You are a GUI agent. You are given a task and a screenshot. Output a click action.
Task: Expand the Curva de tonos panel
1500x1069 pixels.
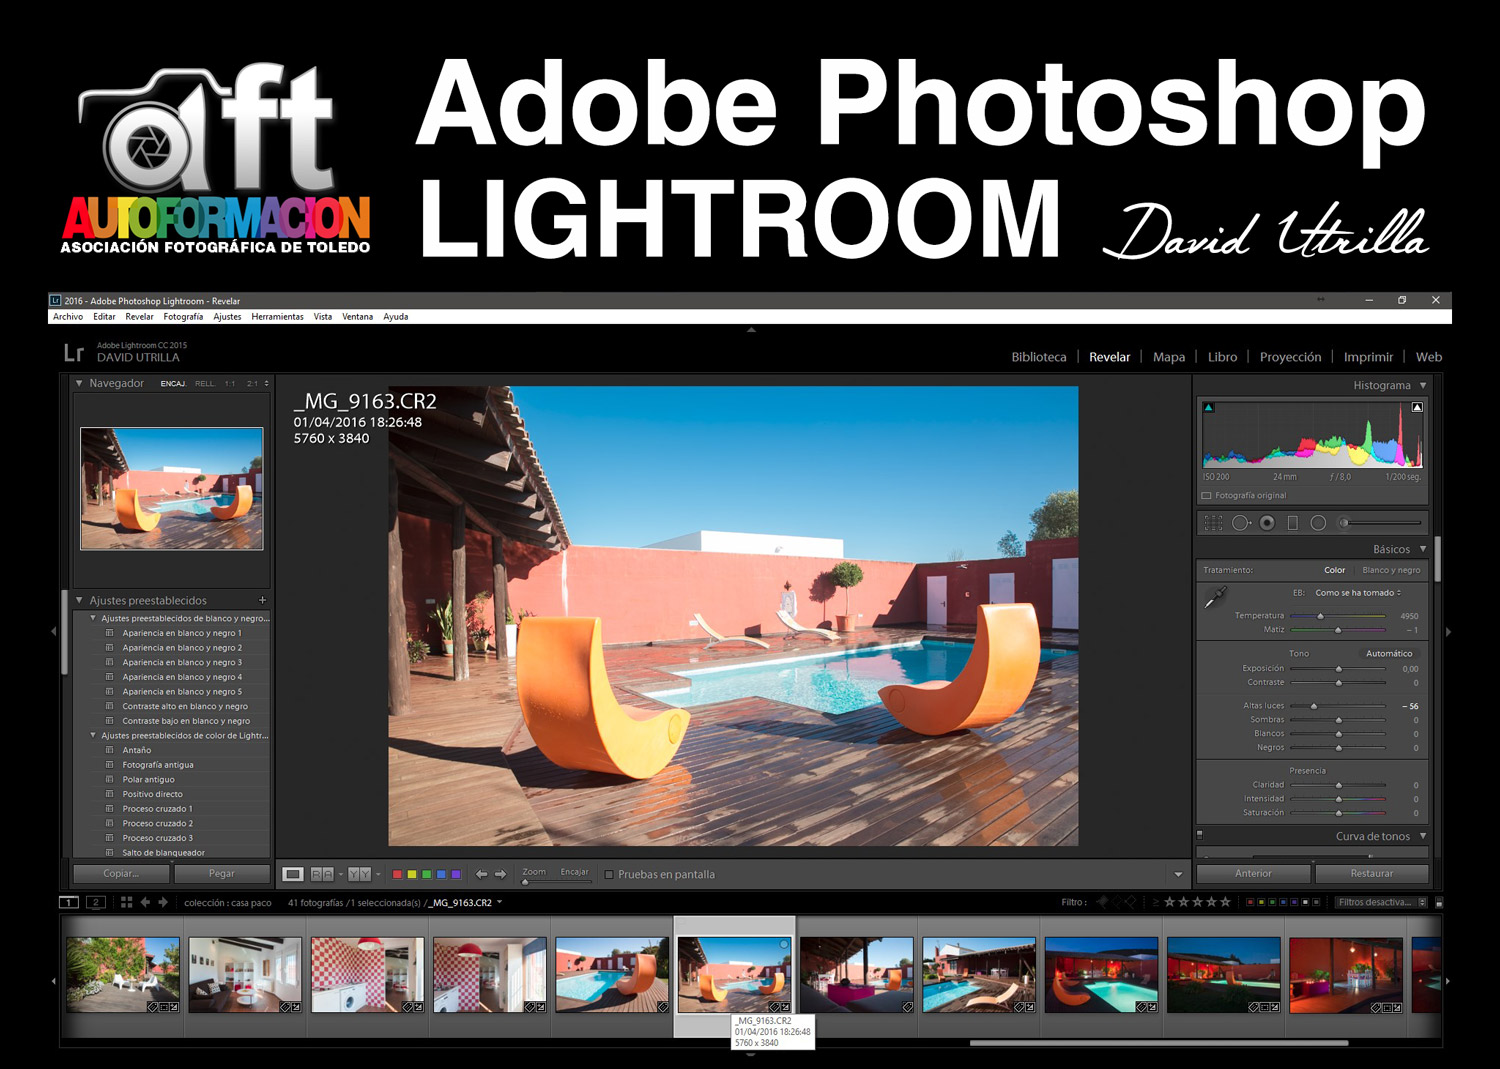click(x=1423, y=837)
